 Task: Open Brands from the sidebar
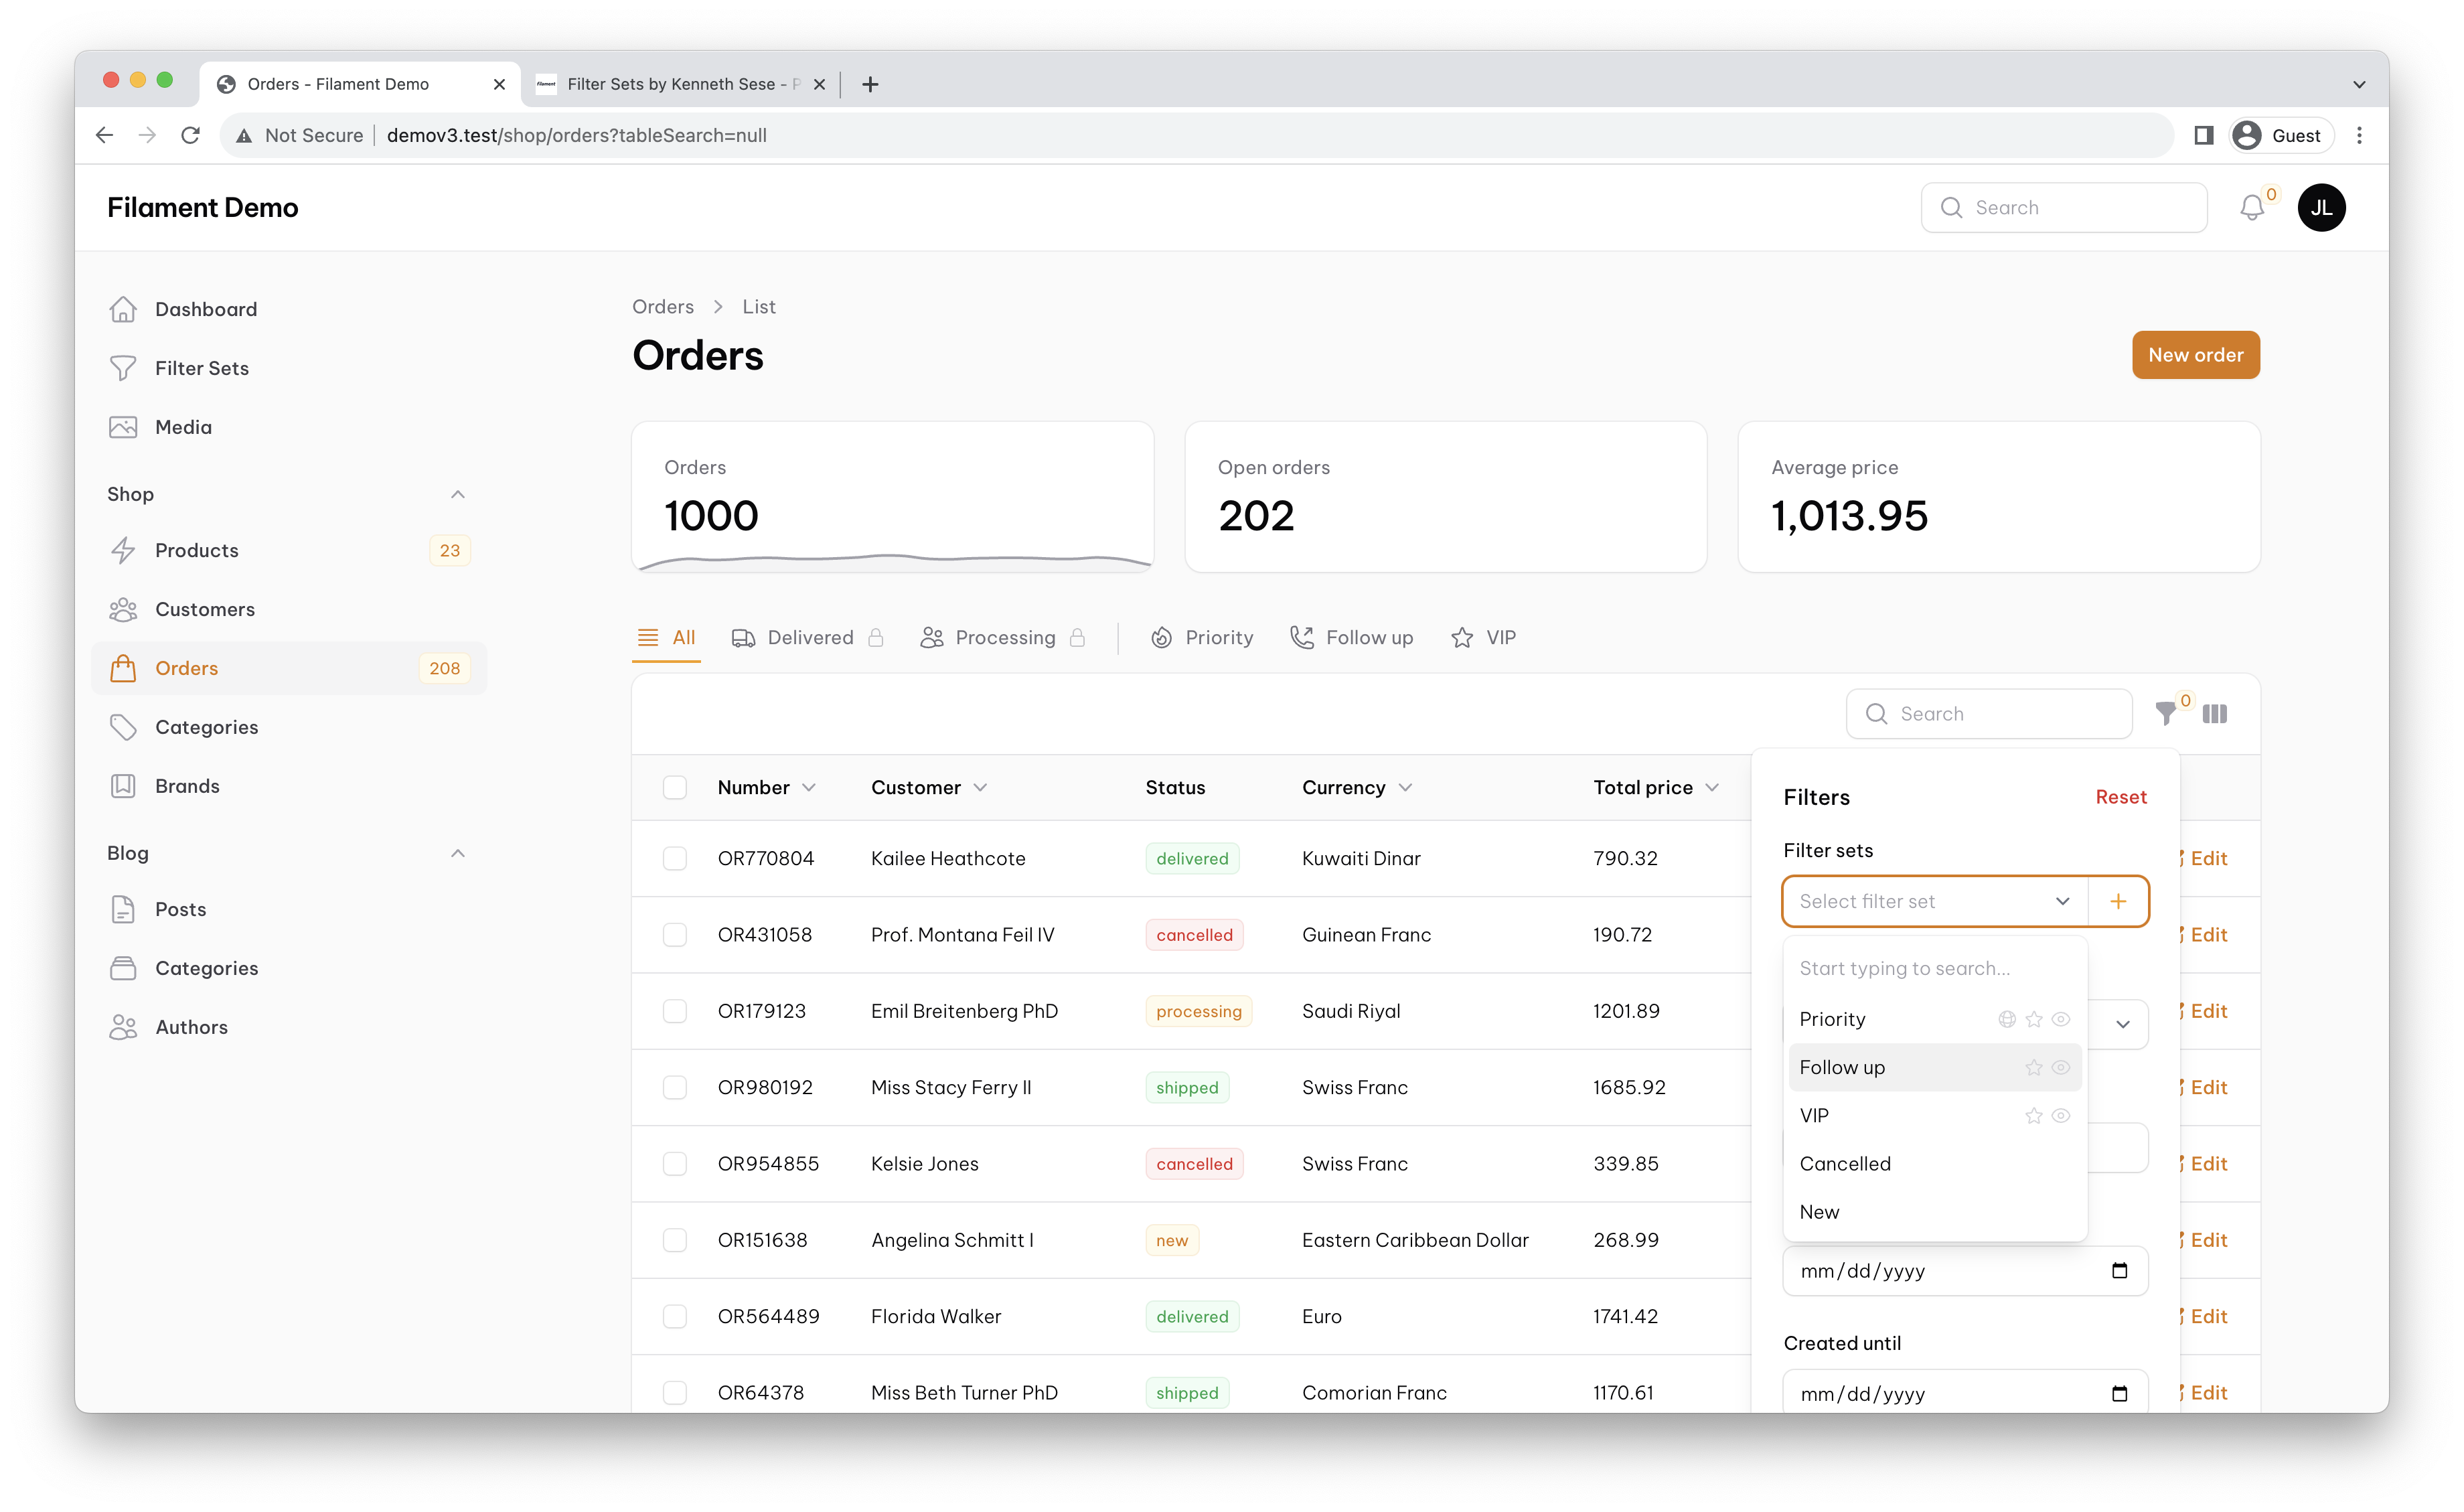pyautogui.click(x=187, y=785)
